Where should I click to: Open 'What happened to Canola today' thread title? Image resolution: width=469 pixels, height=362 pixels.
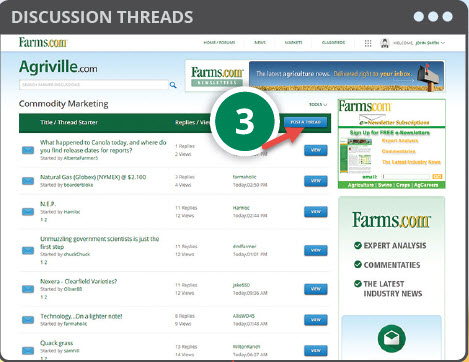pos(103,146)
